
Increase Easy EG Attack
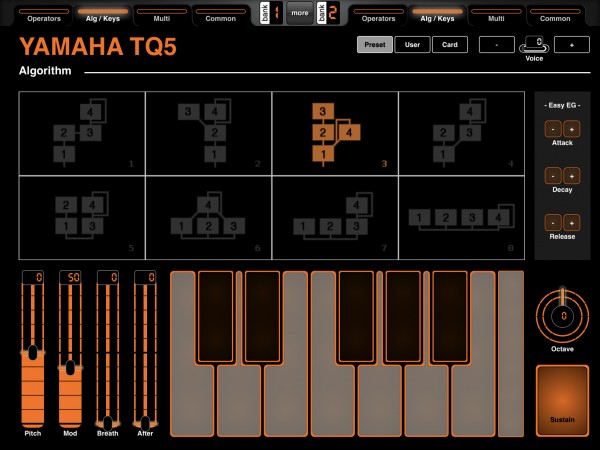pos(572,129)
